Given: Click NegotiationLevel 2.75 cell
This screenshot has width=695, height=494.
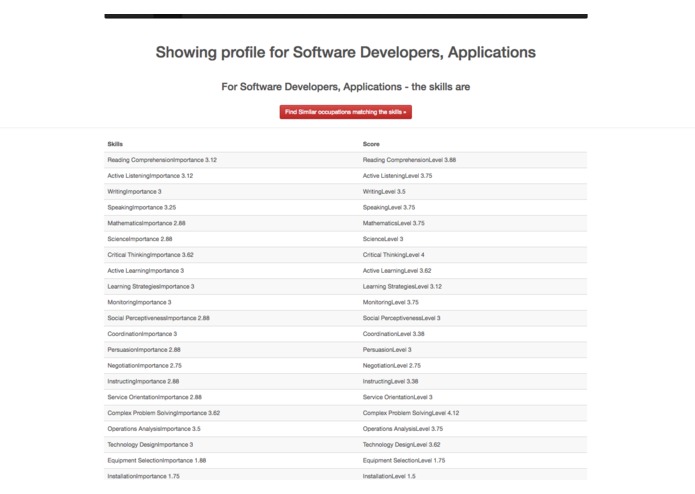Looking at the screenshot, I should point(392,366).
